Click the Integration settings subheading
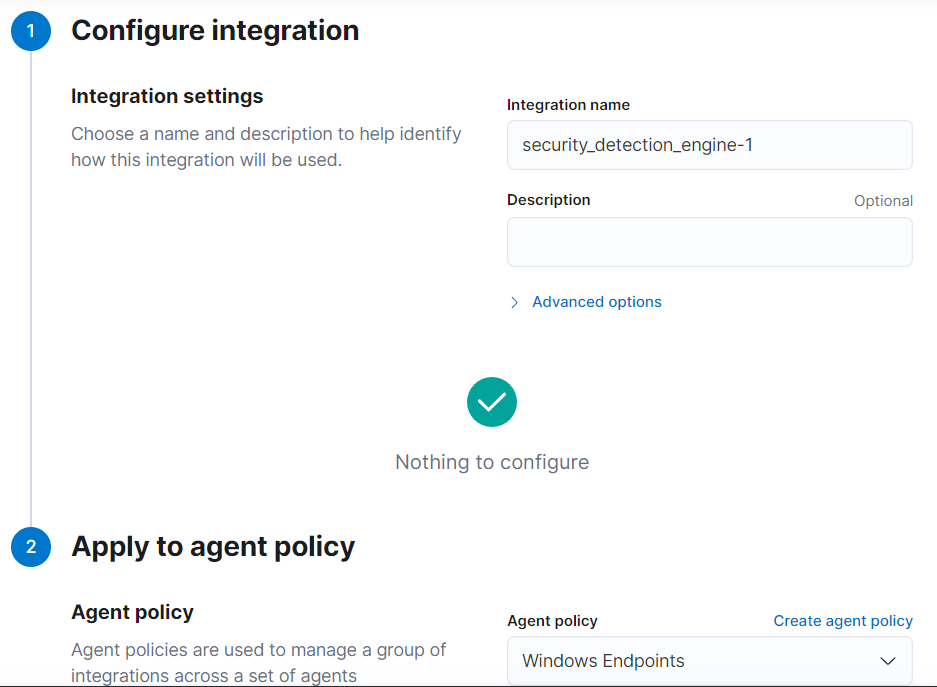This screenshot has width=937, height=687. point(167,97)
